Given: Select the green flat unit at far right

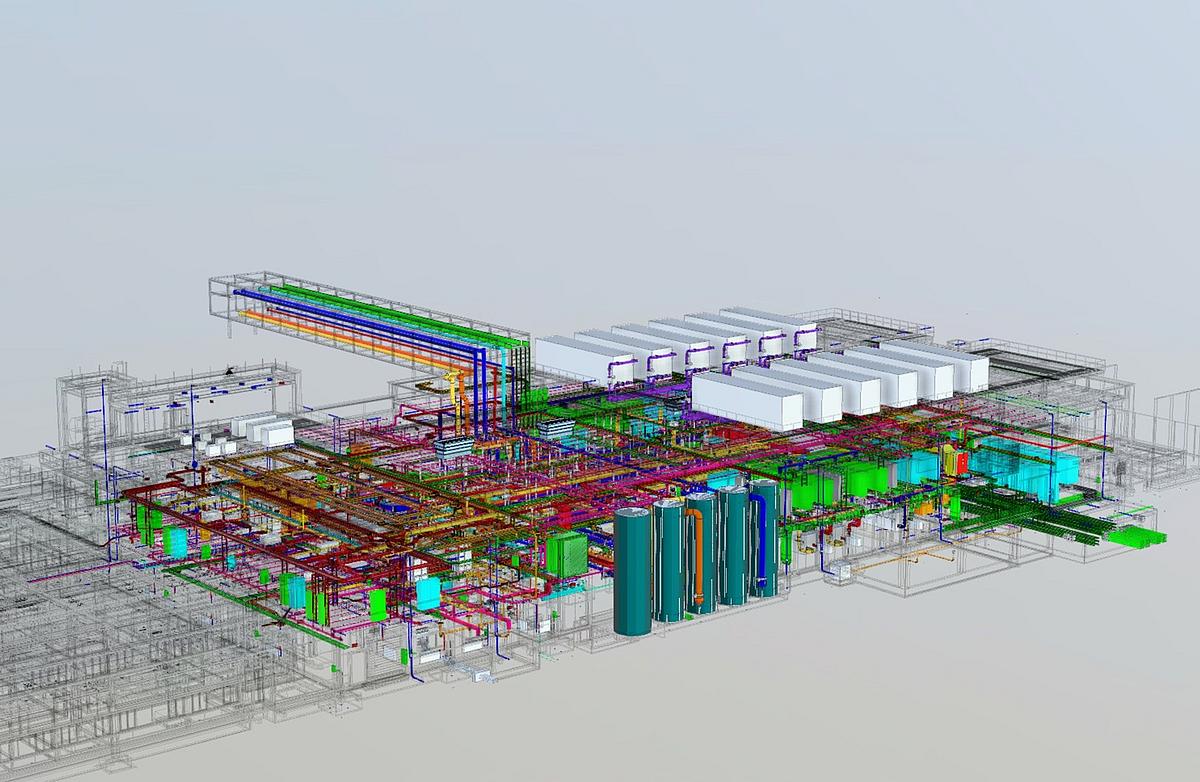Looking at the screenshot, I should tap(1135, 538).
